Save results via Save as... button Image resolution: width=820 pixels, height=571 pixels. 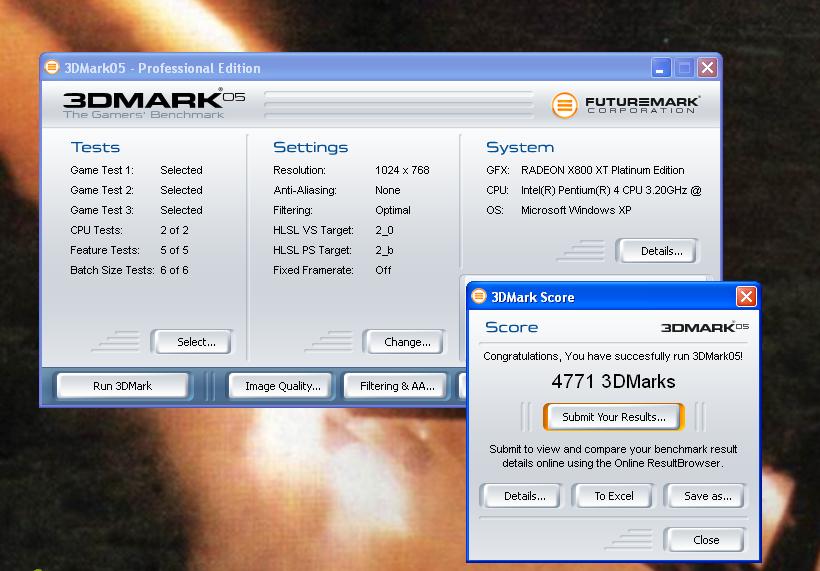[x=705, y=496]
